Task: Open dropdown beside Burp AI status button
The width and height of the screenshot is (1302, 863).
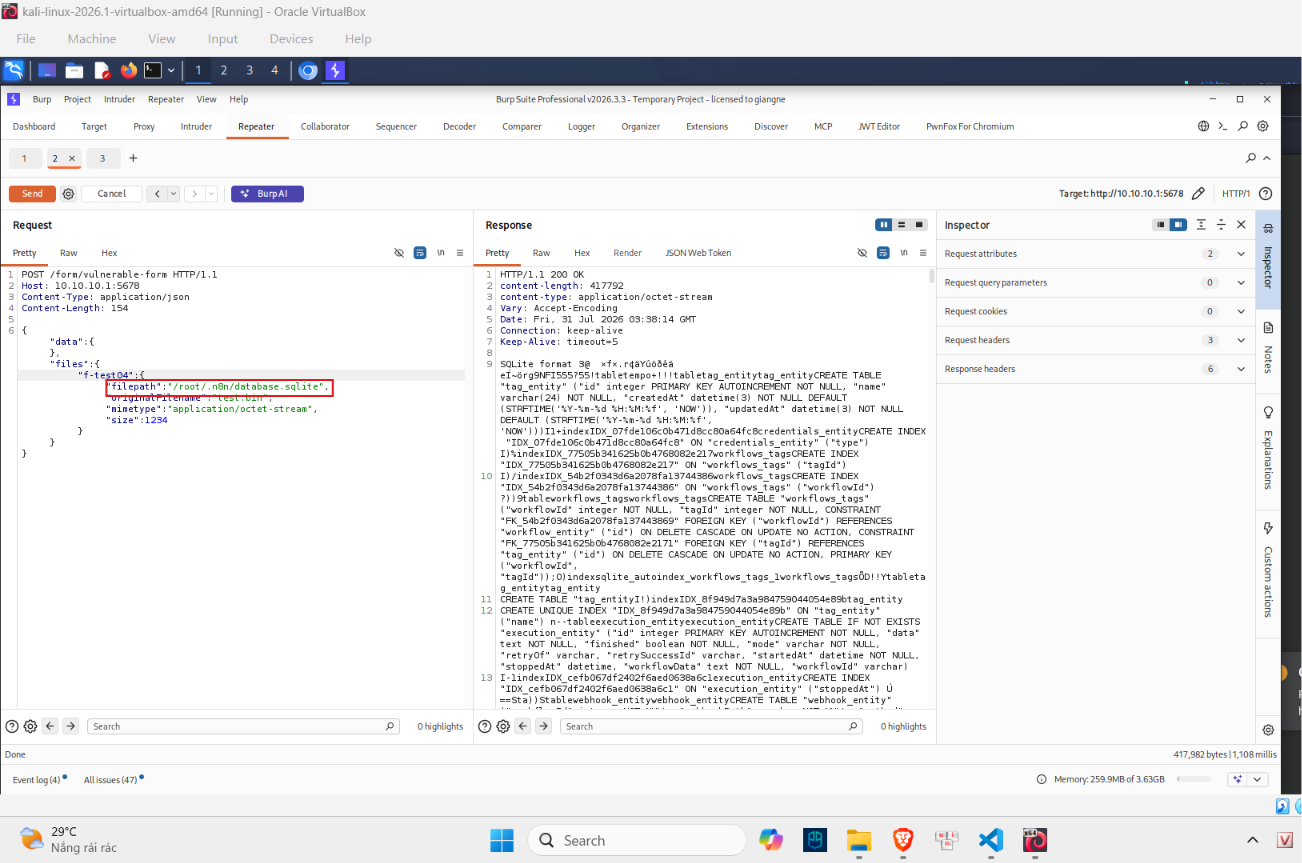Action: point(1258,779)
